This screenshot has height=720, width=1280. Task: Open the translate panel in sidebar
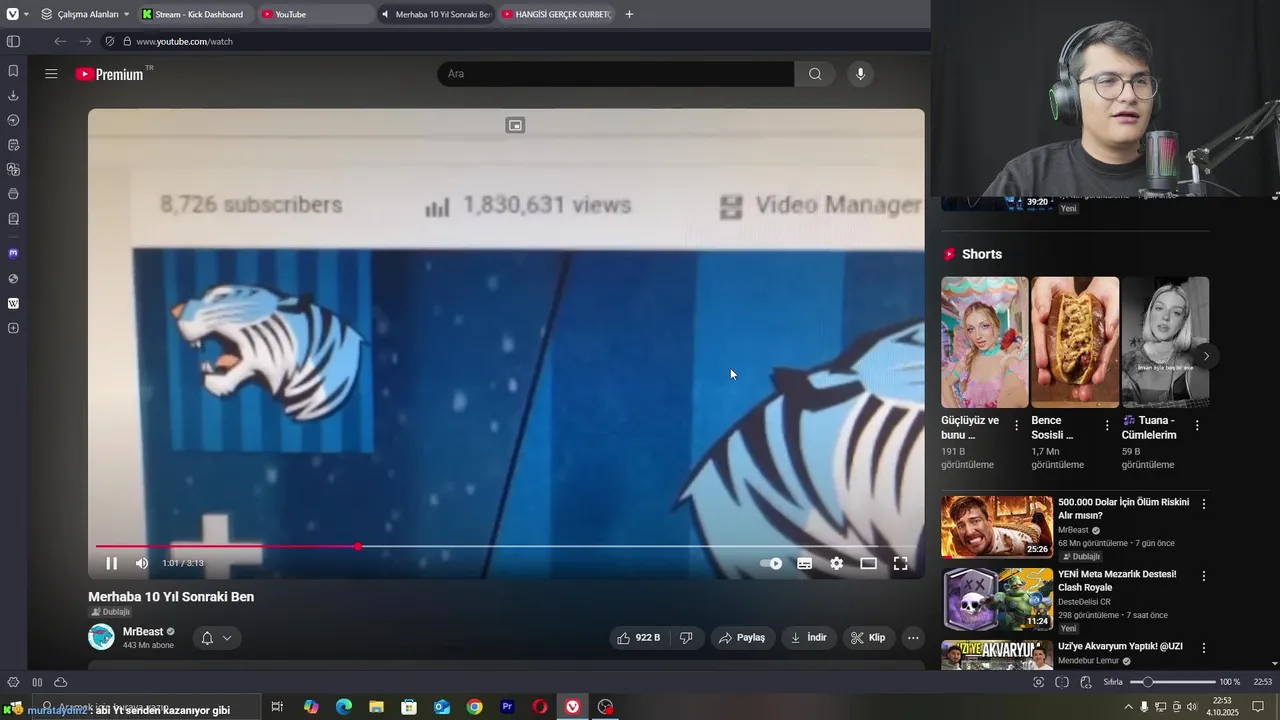point(13,170)
